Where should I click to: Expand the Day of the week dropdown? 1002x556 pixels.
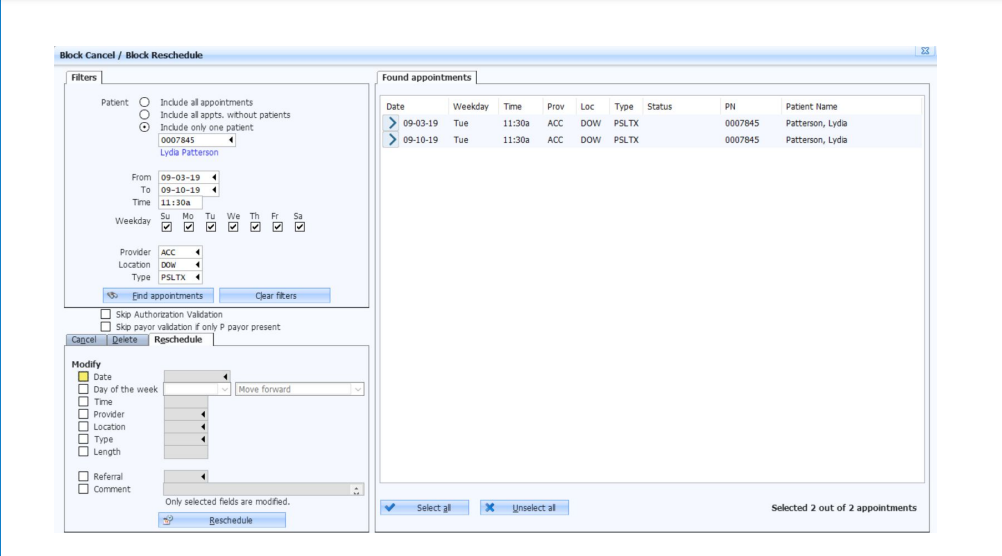click(x=224, y=389)
